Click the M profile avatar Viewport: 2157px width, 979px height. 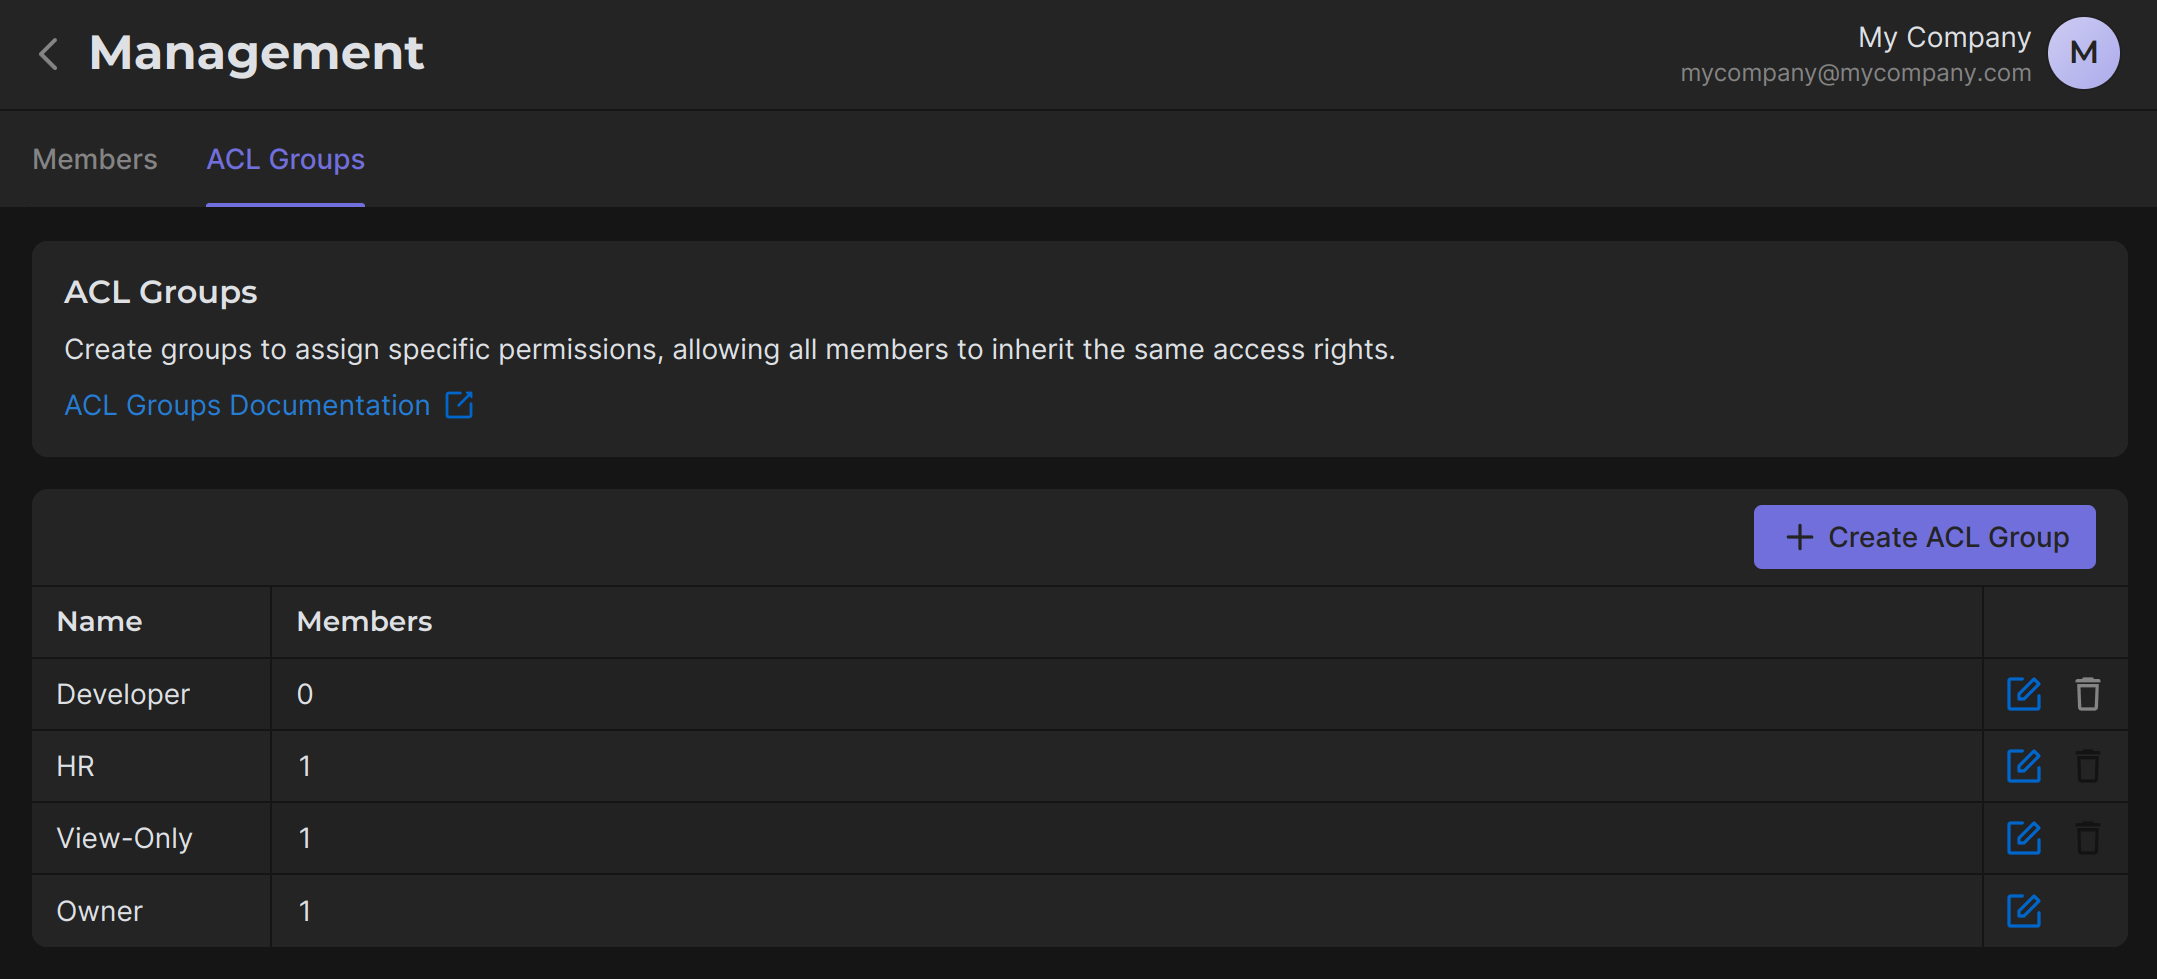tap(2083, 53)
